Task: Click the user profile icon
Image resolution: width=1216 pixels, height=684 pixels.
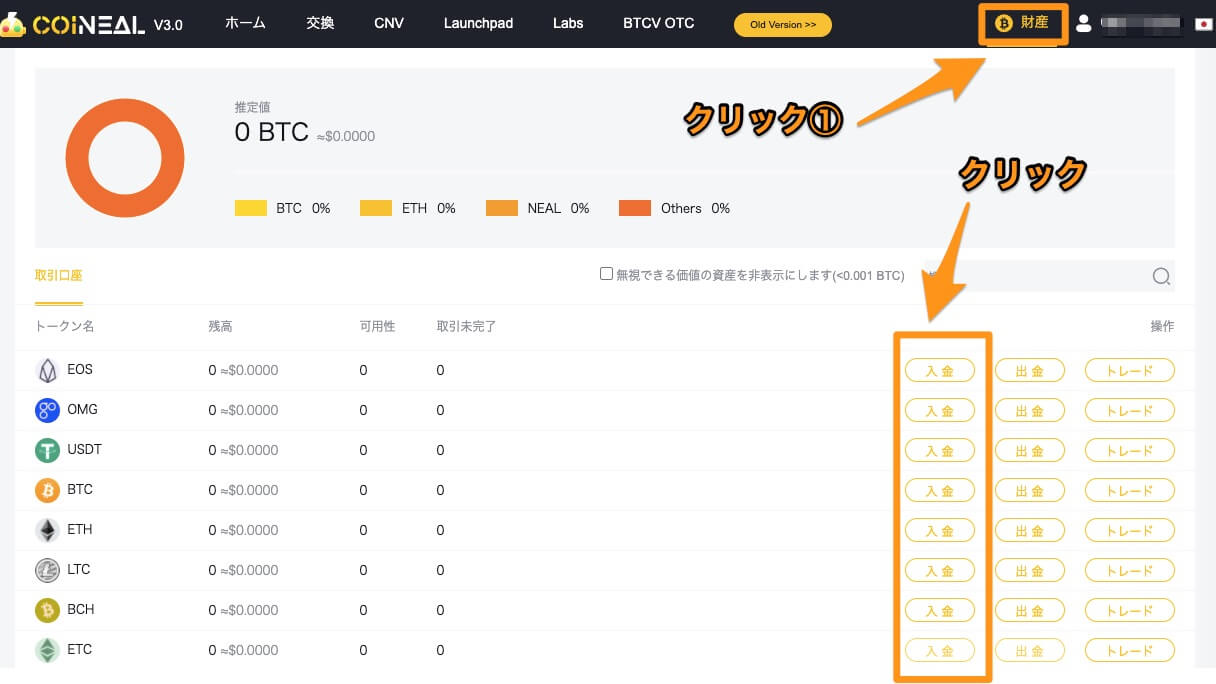Action: (x=1083, y=23)
